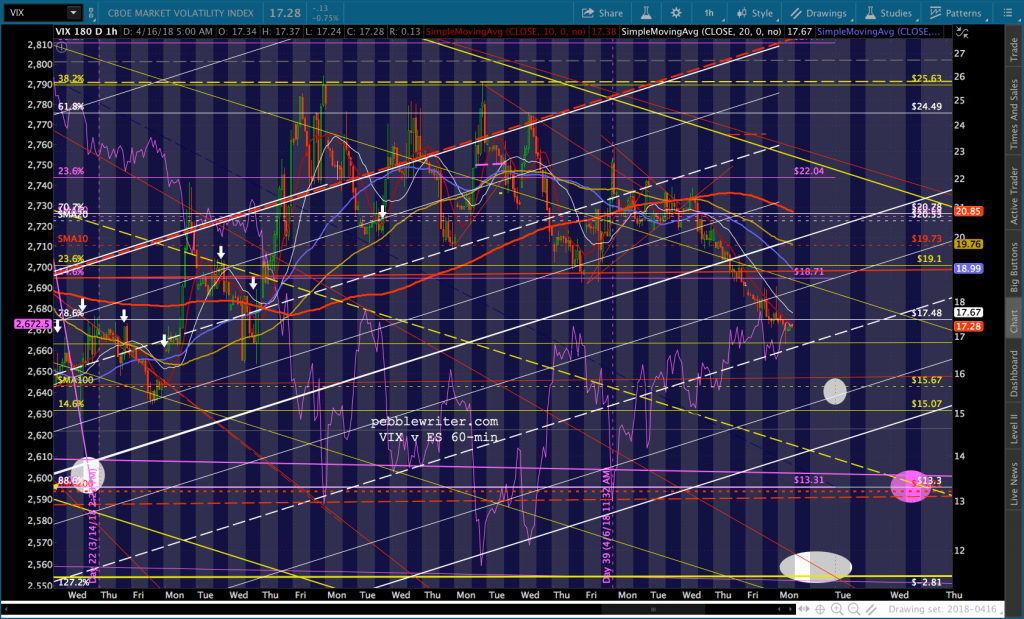Screen dimensions: 1024x619
Task: Click the 17.28 last price in header
Action: (286, 12)
